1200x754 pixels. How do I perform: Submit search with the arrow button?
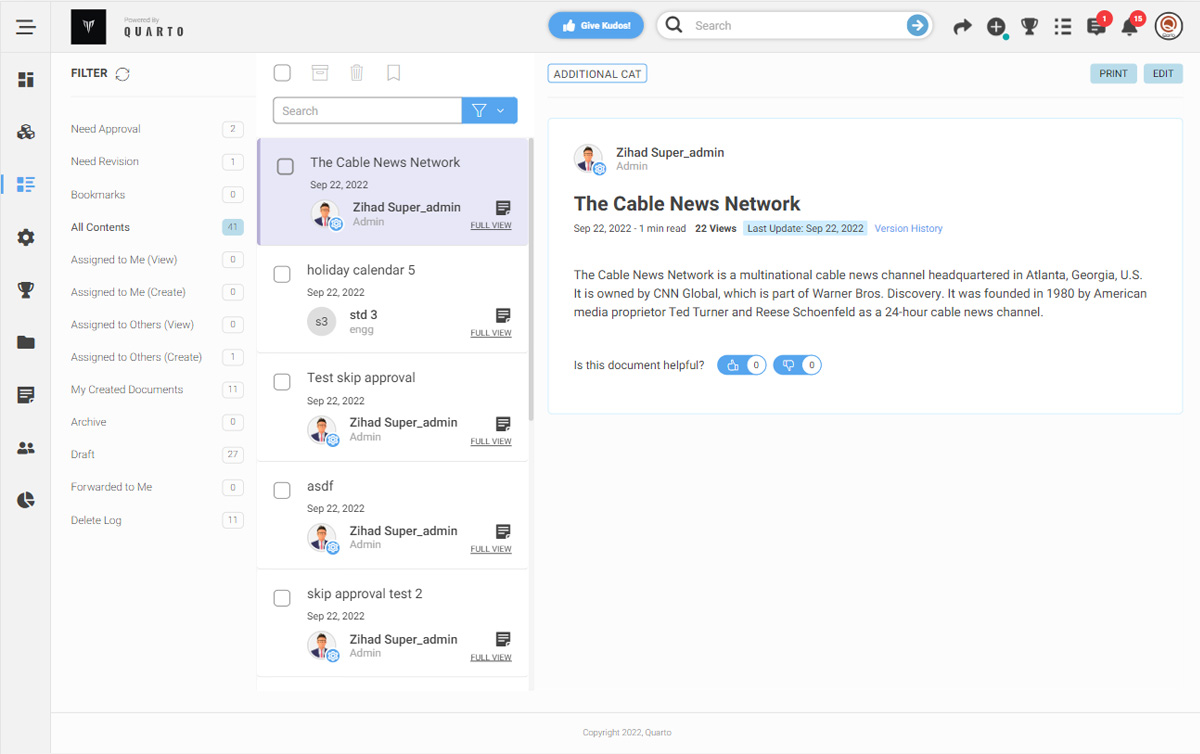pos(917,26)
